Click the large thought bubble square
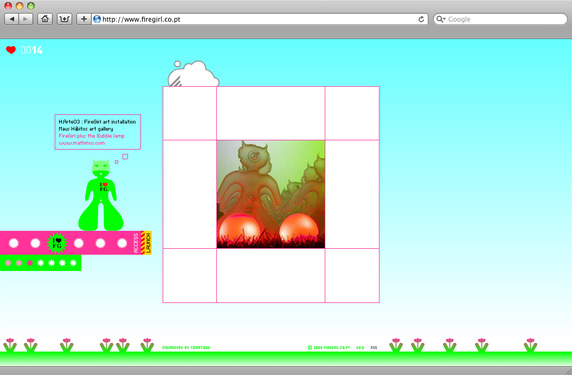This screenshot has width=572, height=375. (125, 156)
